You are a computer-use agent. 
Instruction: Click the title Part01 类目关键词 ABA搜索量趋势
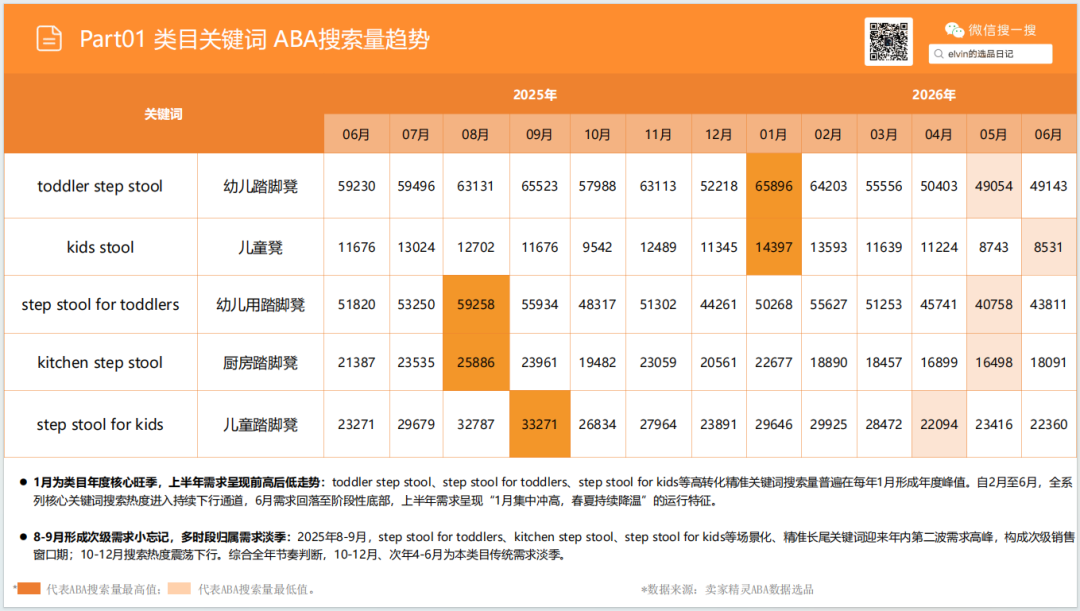(254, 39)
